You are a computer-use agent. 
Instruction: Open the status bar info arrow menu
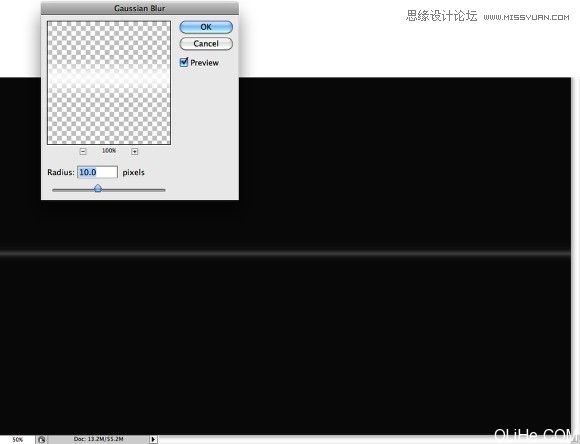[153, 440]
